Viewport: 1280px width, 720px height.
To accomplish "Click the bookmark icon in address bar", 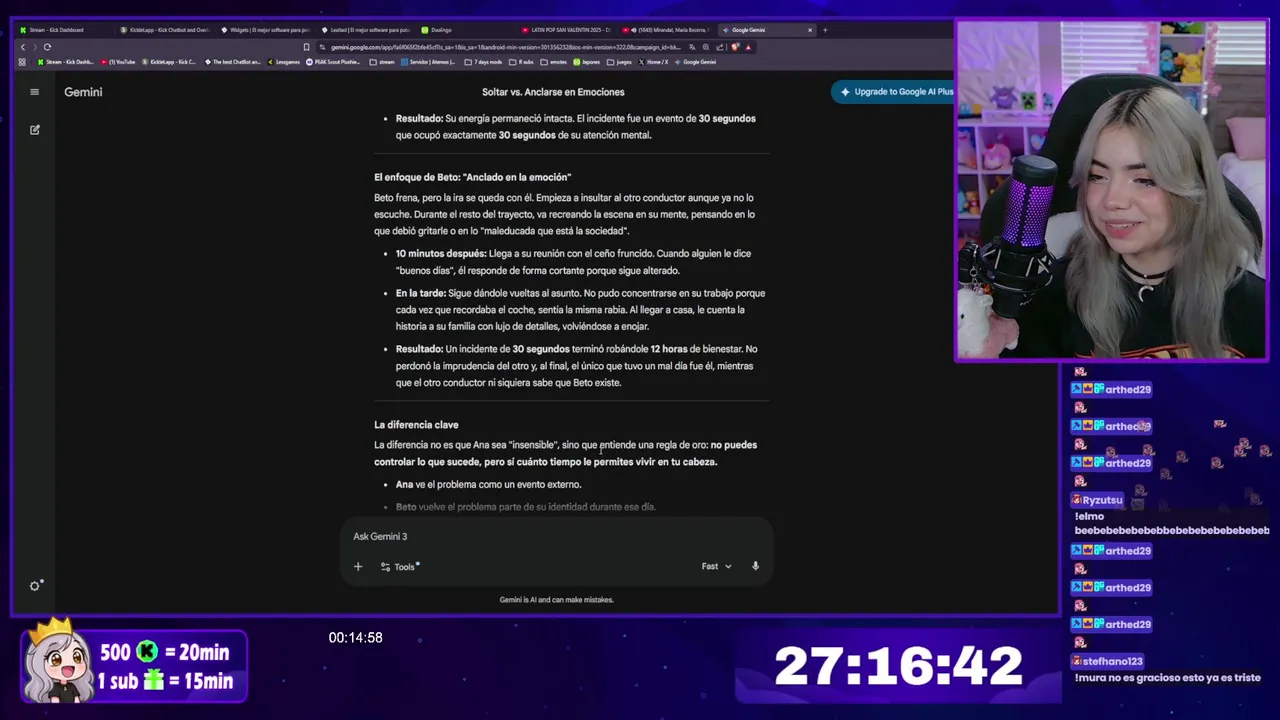I will (306, 47).
